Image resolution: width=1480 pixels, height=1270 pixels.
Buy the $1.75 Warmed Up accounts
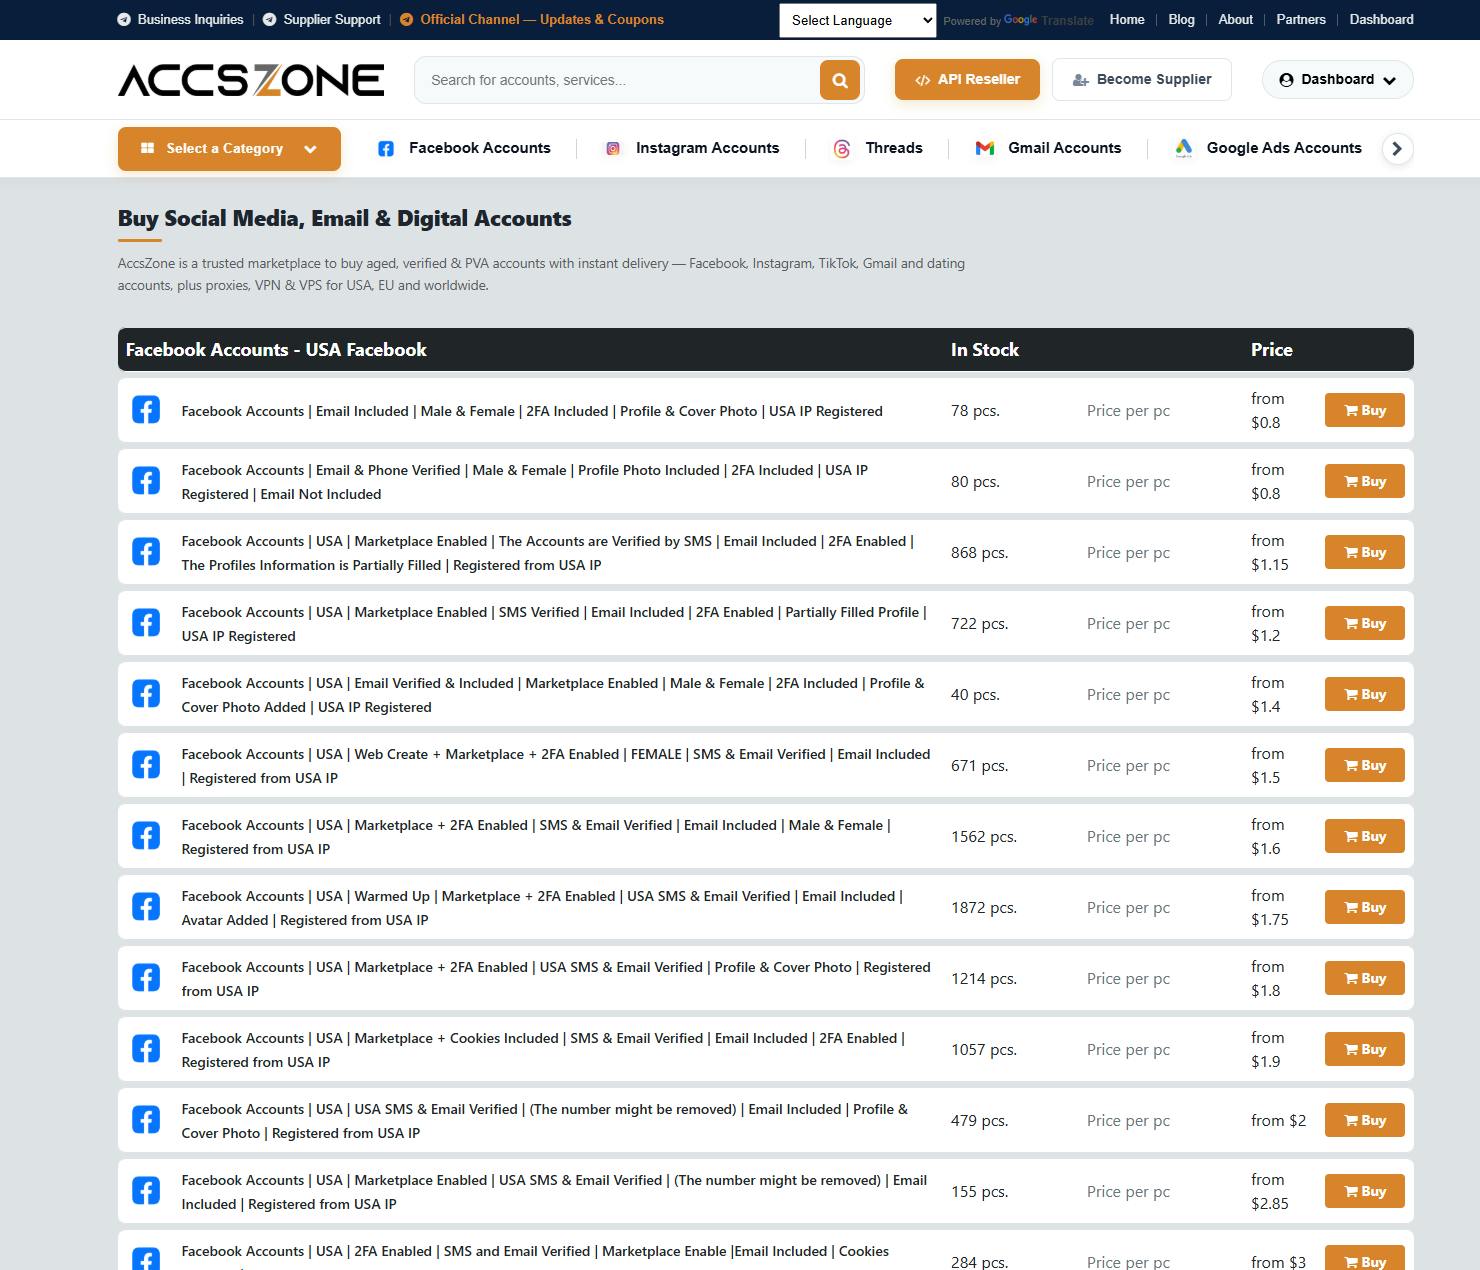point(1365,907)
